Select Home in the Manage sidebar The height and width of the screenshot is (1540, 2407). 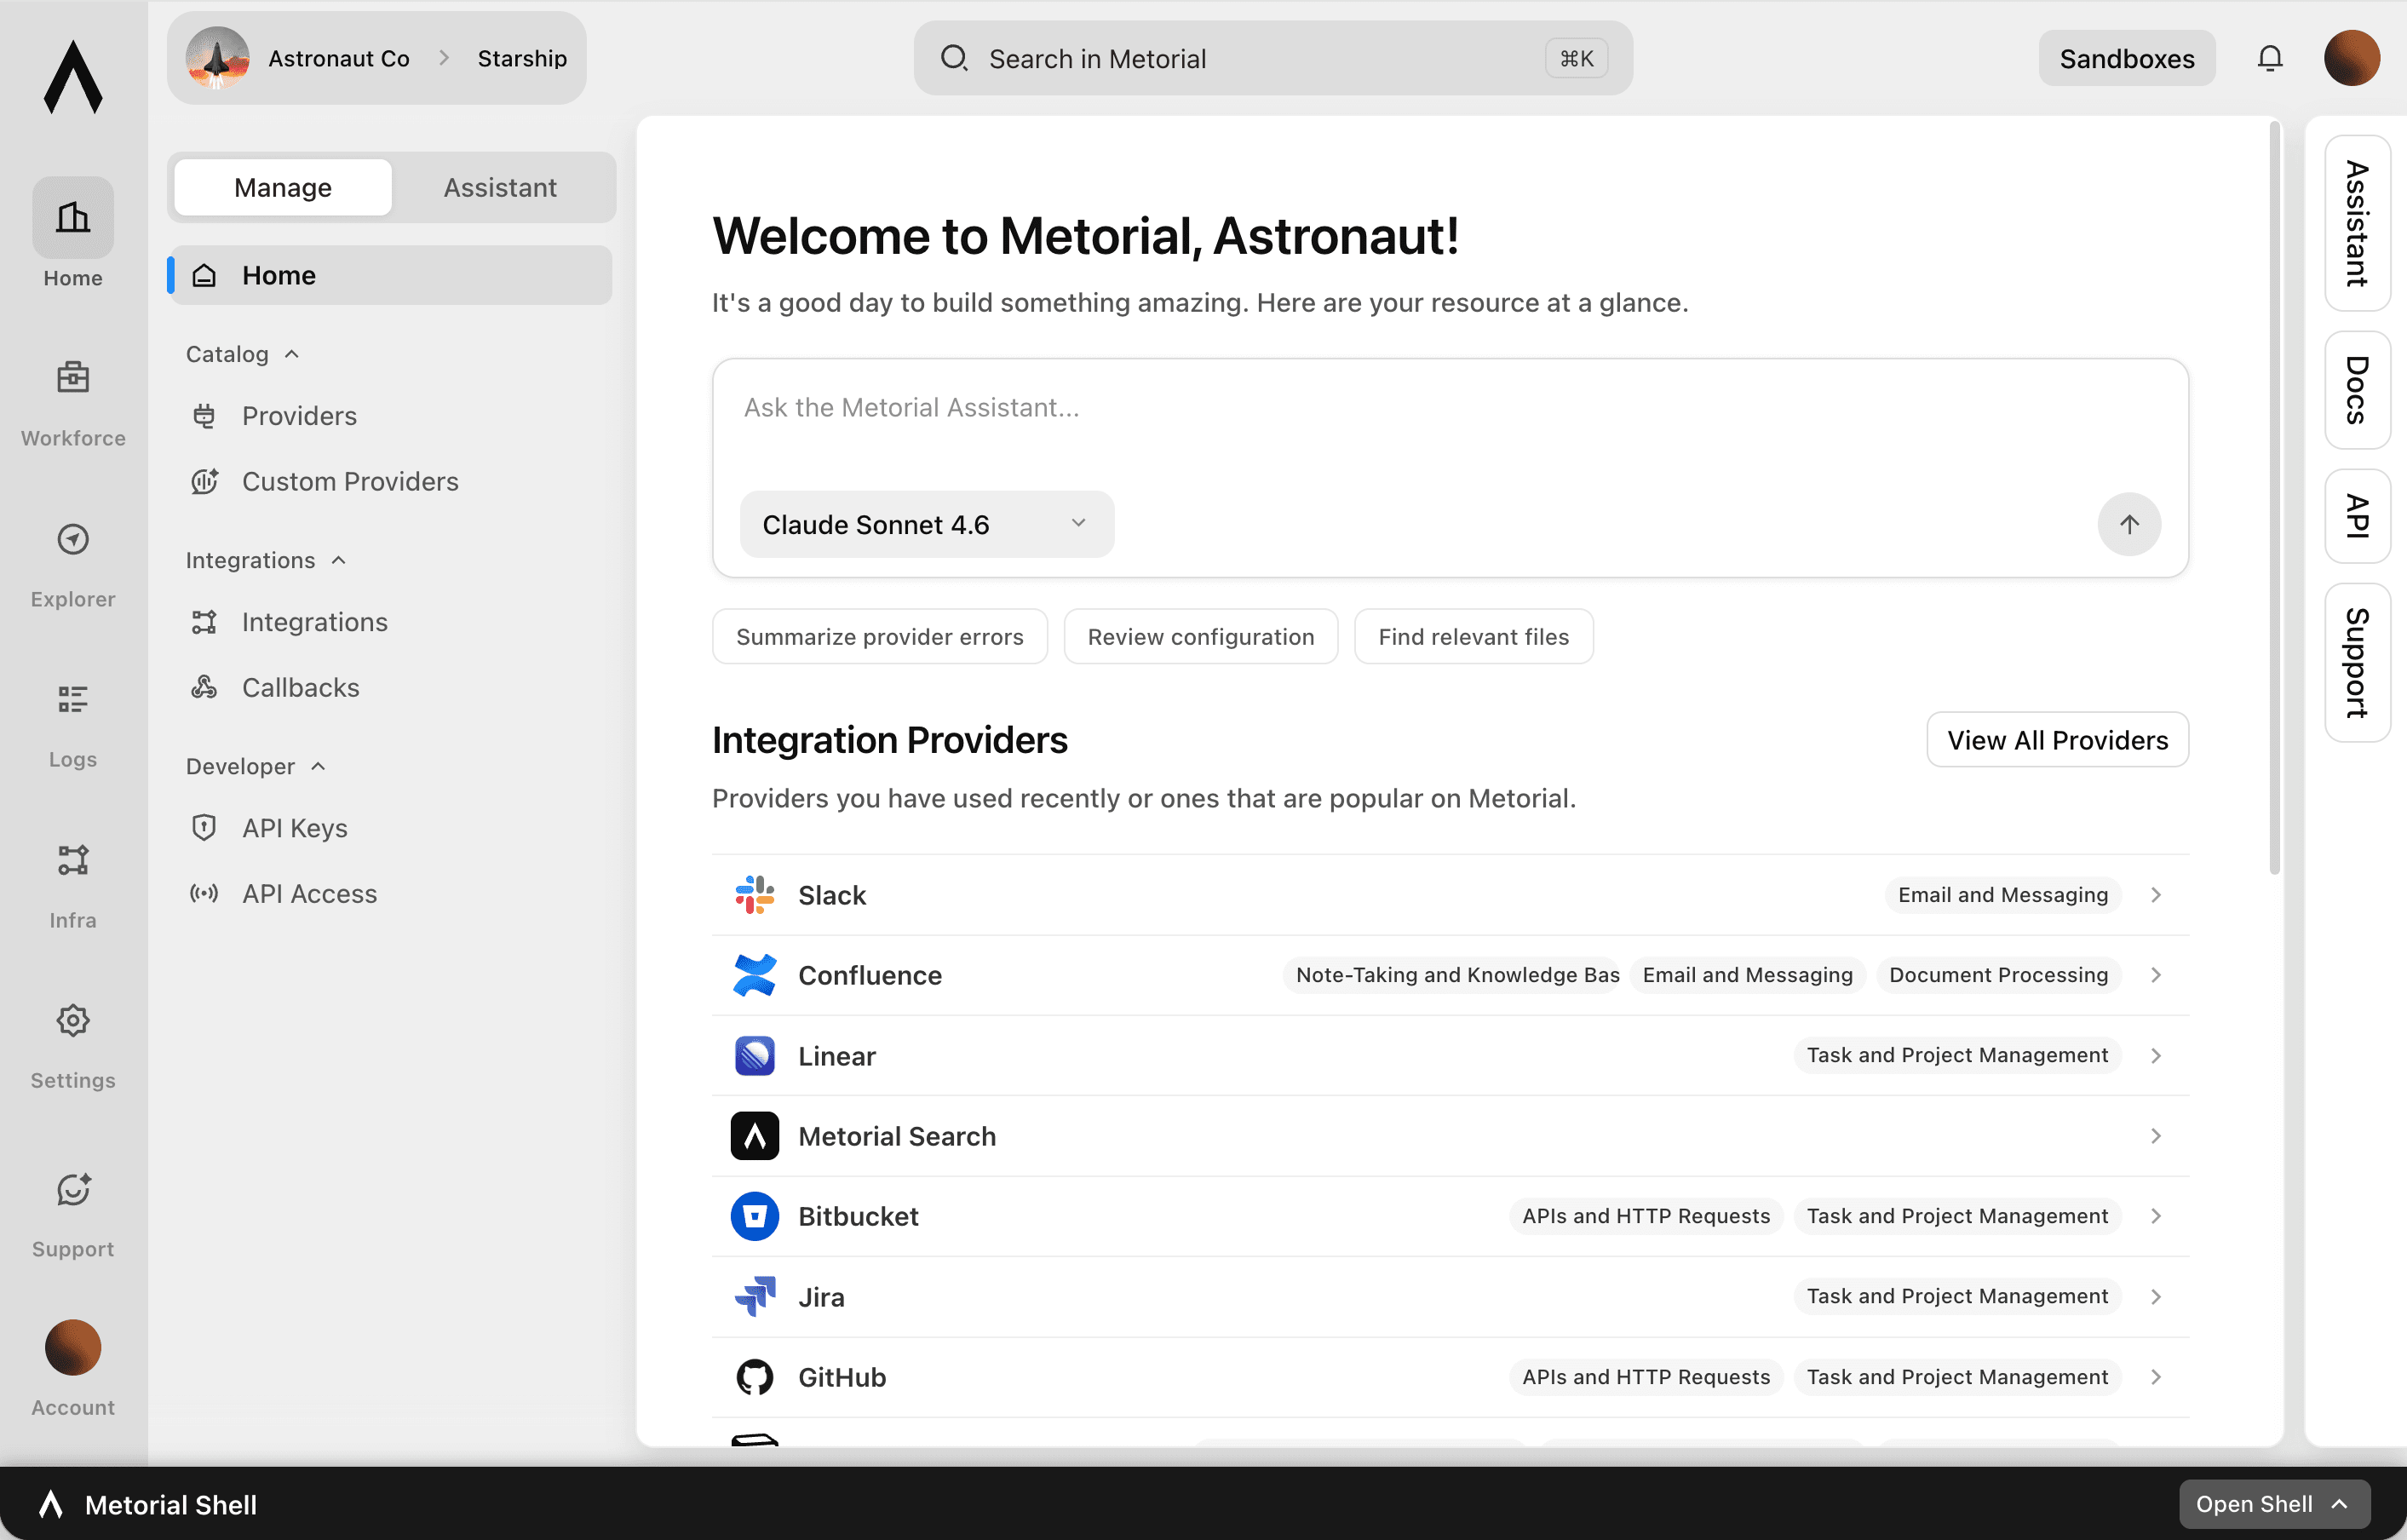tap(390, 275)
